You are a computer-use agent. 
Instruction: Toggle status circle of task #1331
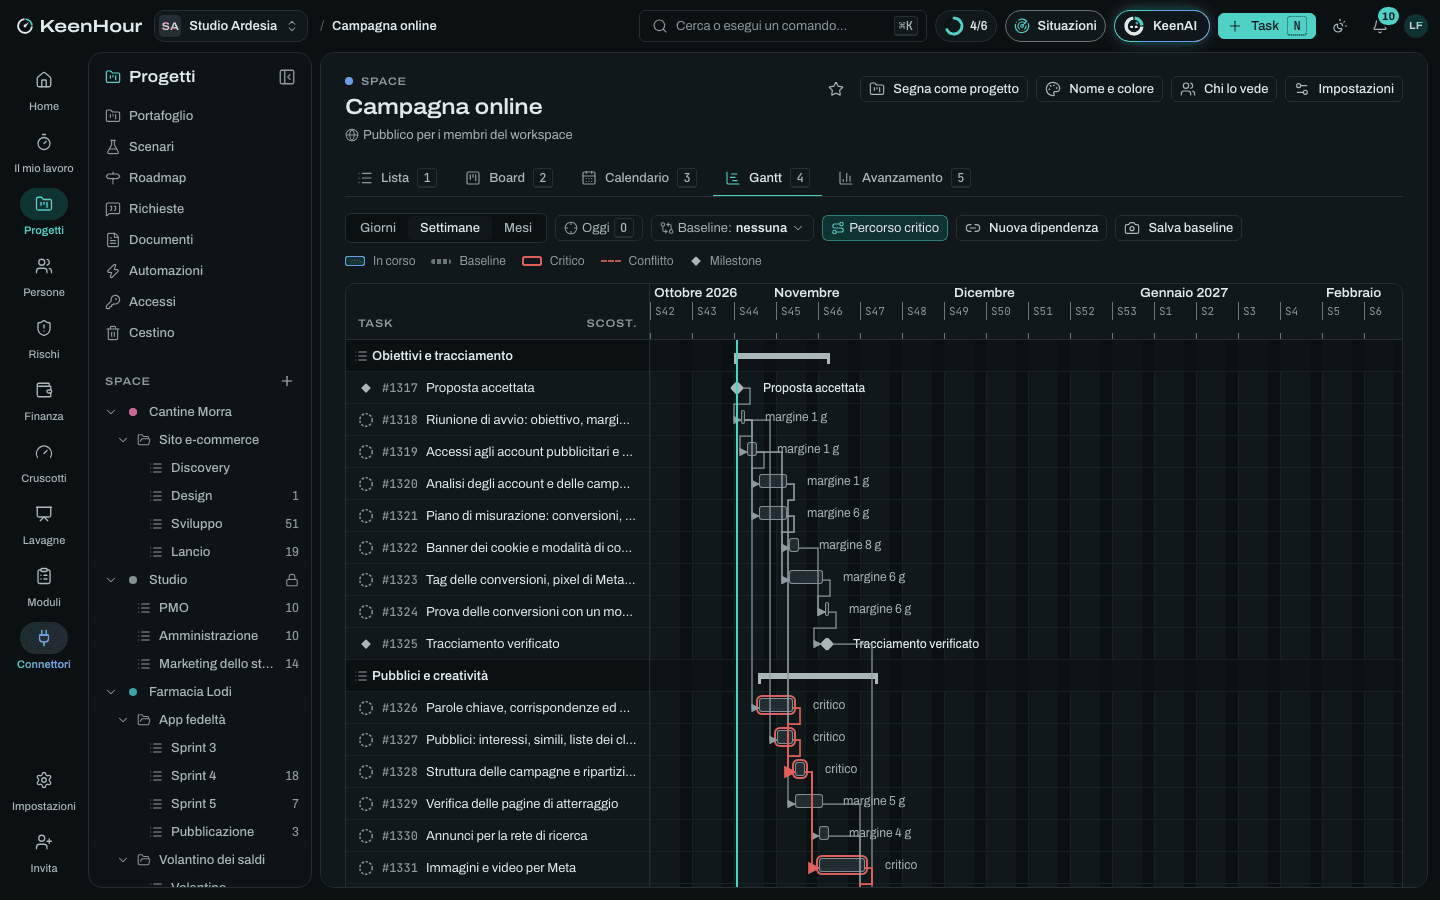[366, 868]
